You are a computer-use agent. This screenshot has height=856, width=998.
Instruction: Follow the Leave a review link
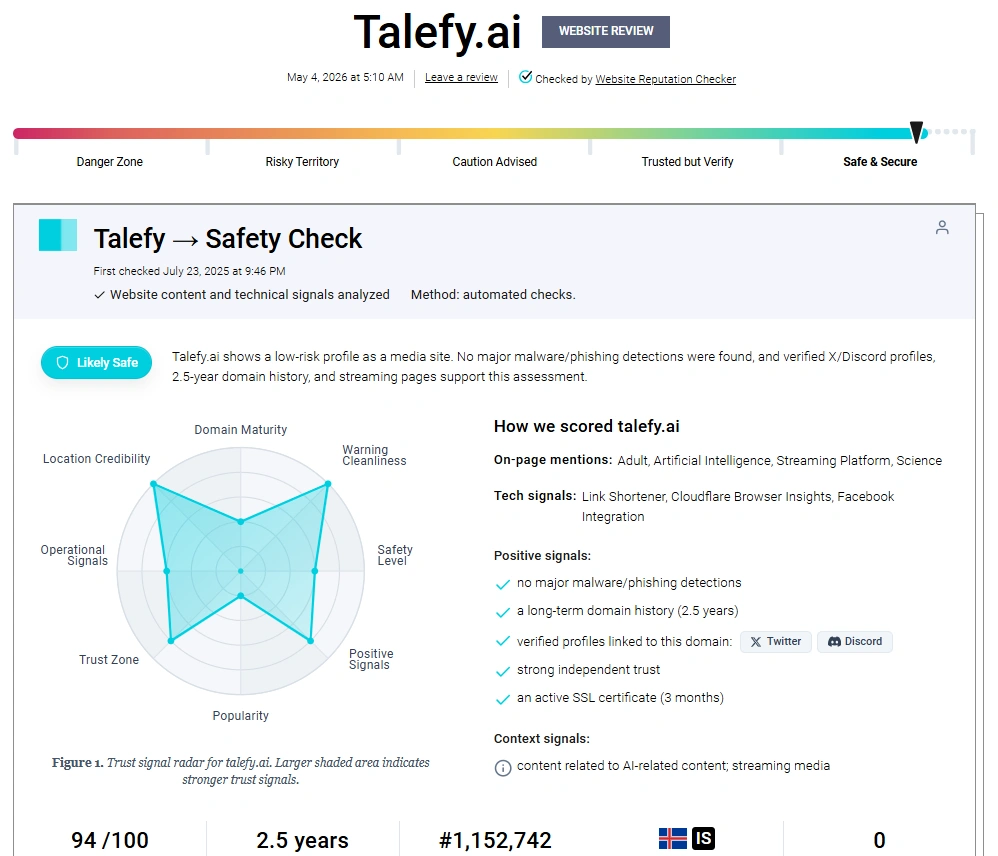click(x=461, y=77)
